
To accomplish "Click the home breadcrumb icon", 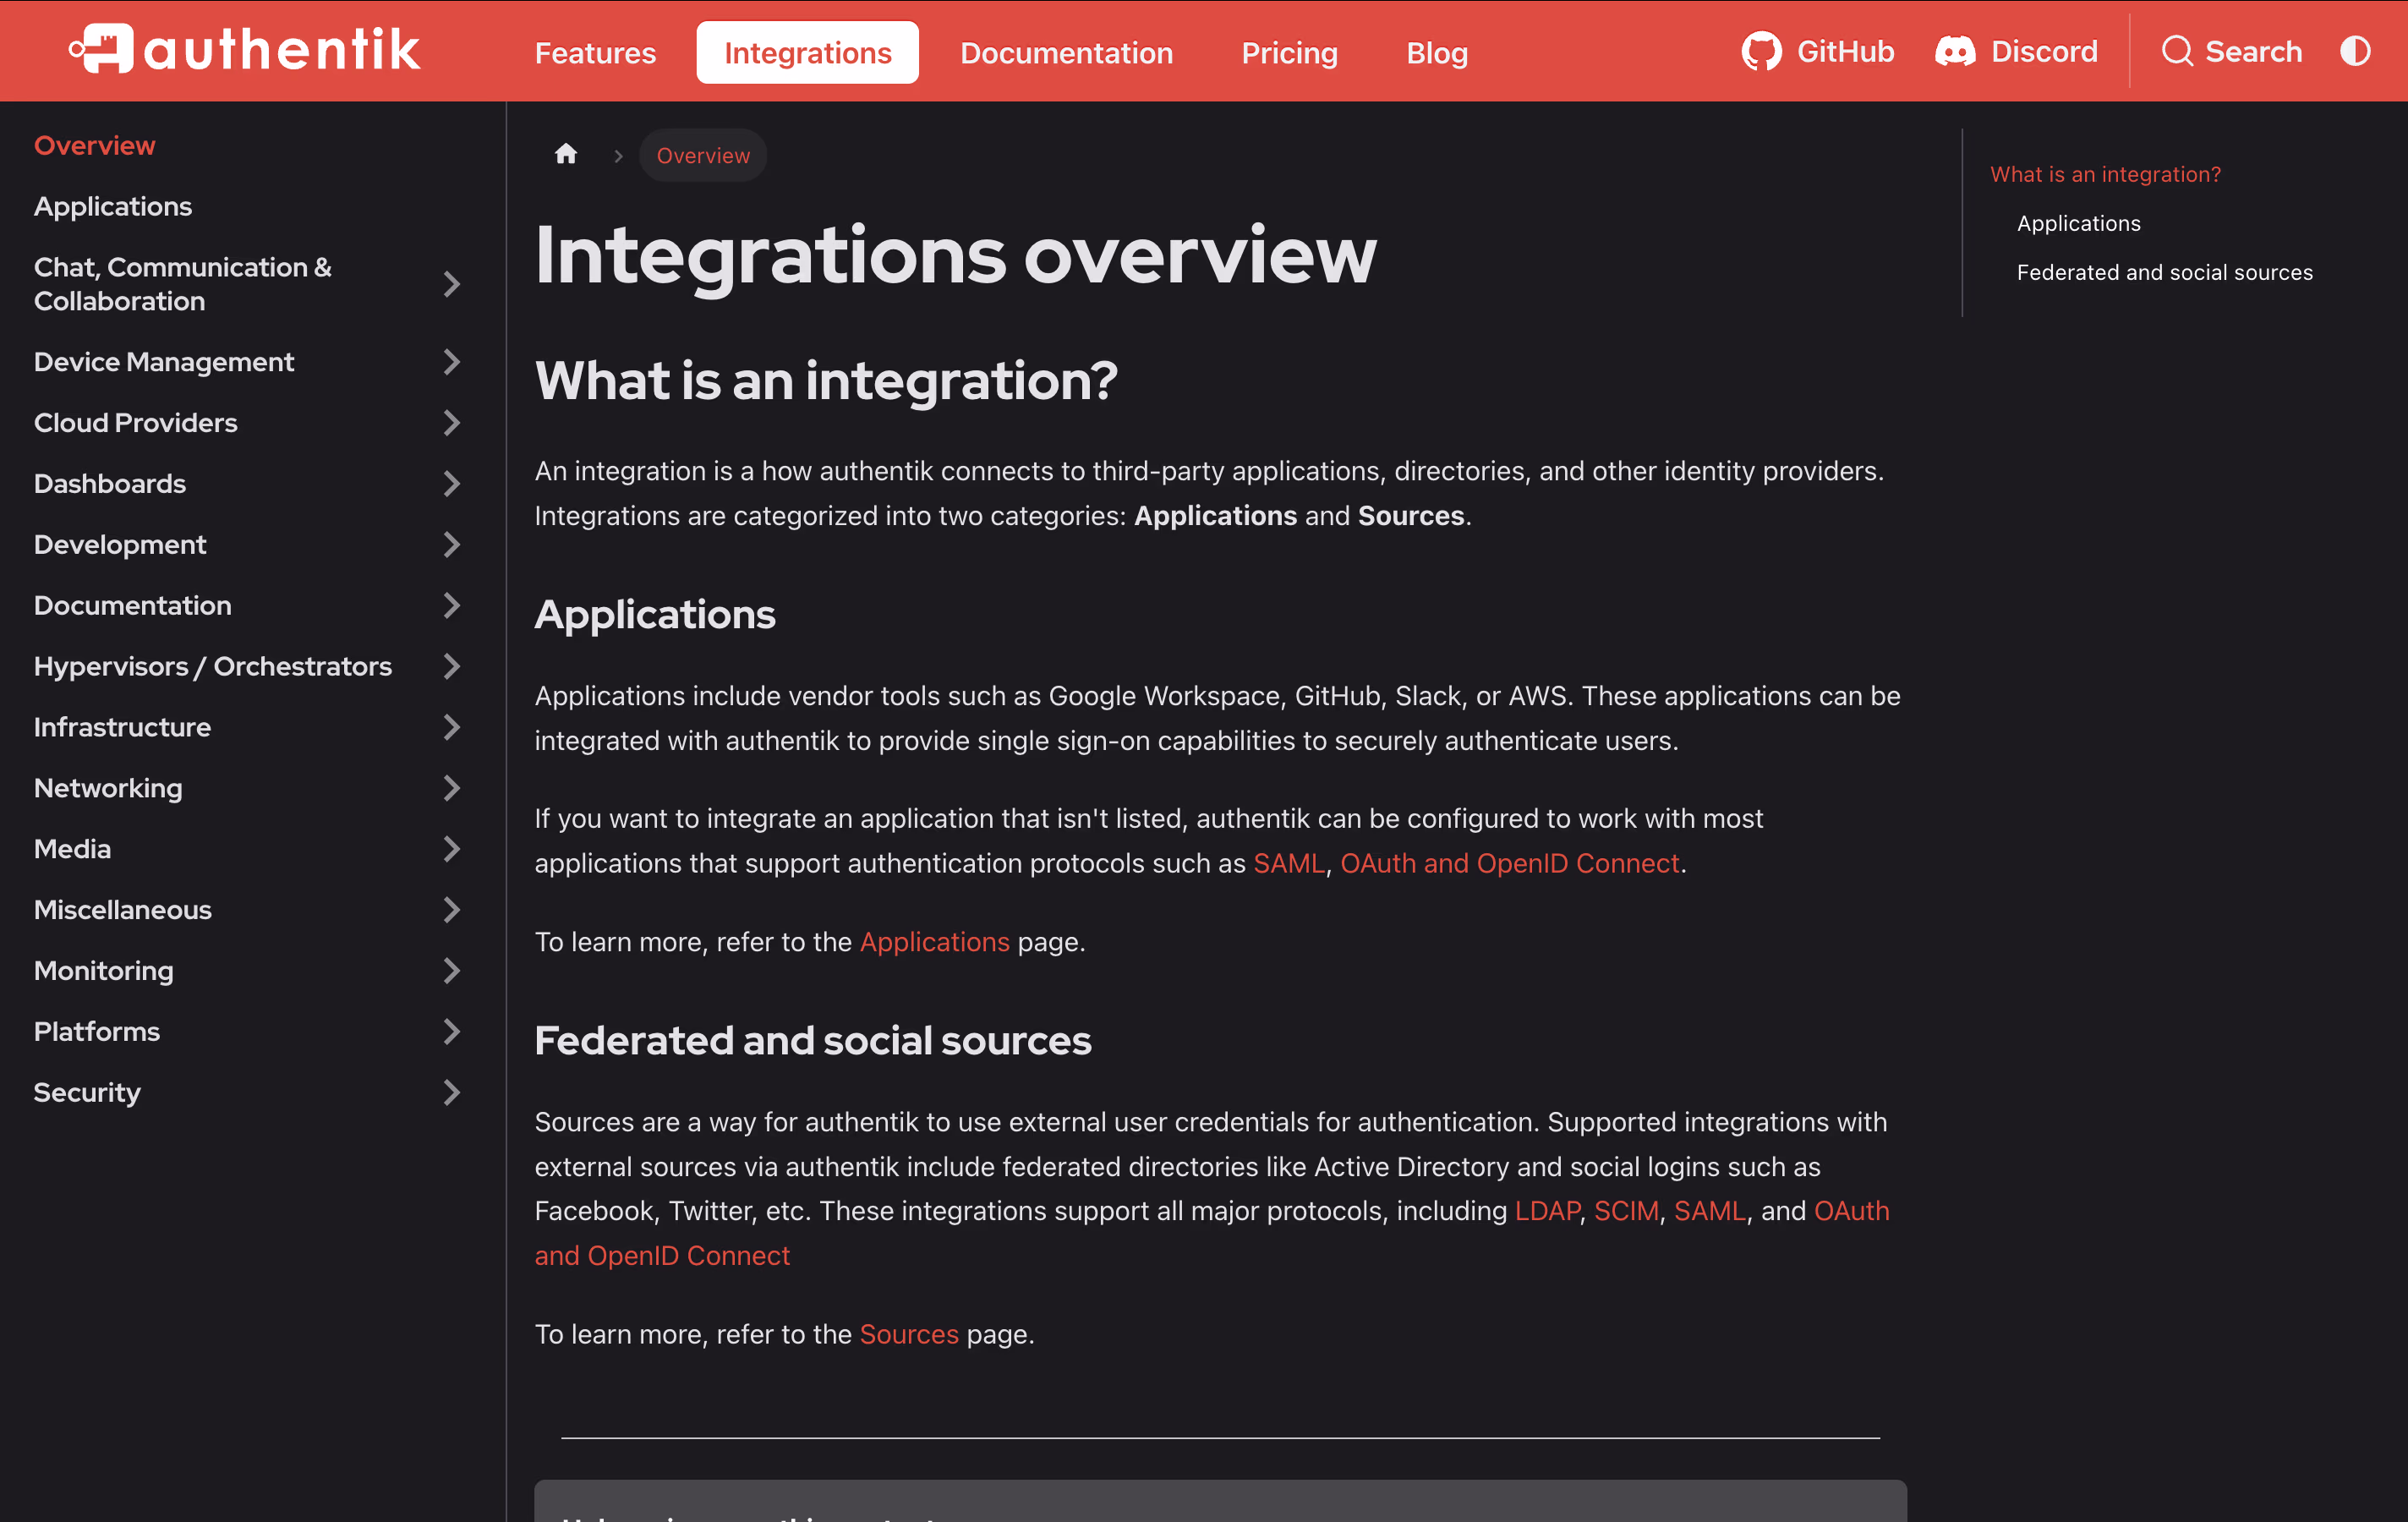I will tap(566, 155).
